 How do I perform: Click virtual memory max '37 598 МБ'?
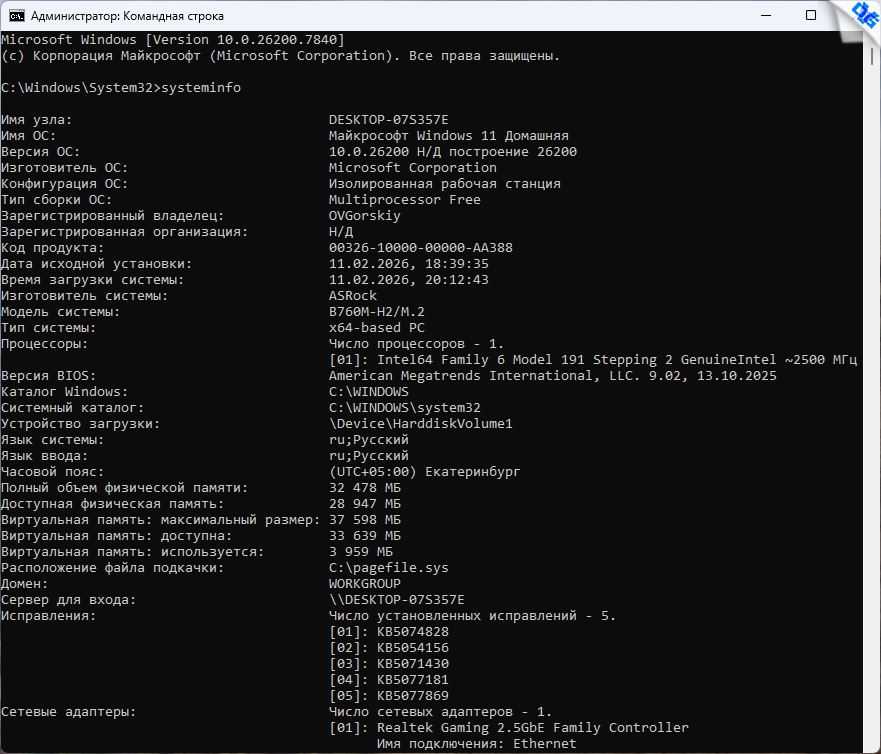pyautogui.click(x=365, y=520)
